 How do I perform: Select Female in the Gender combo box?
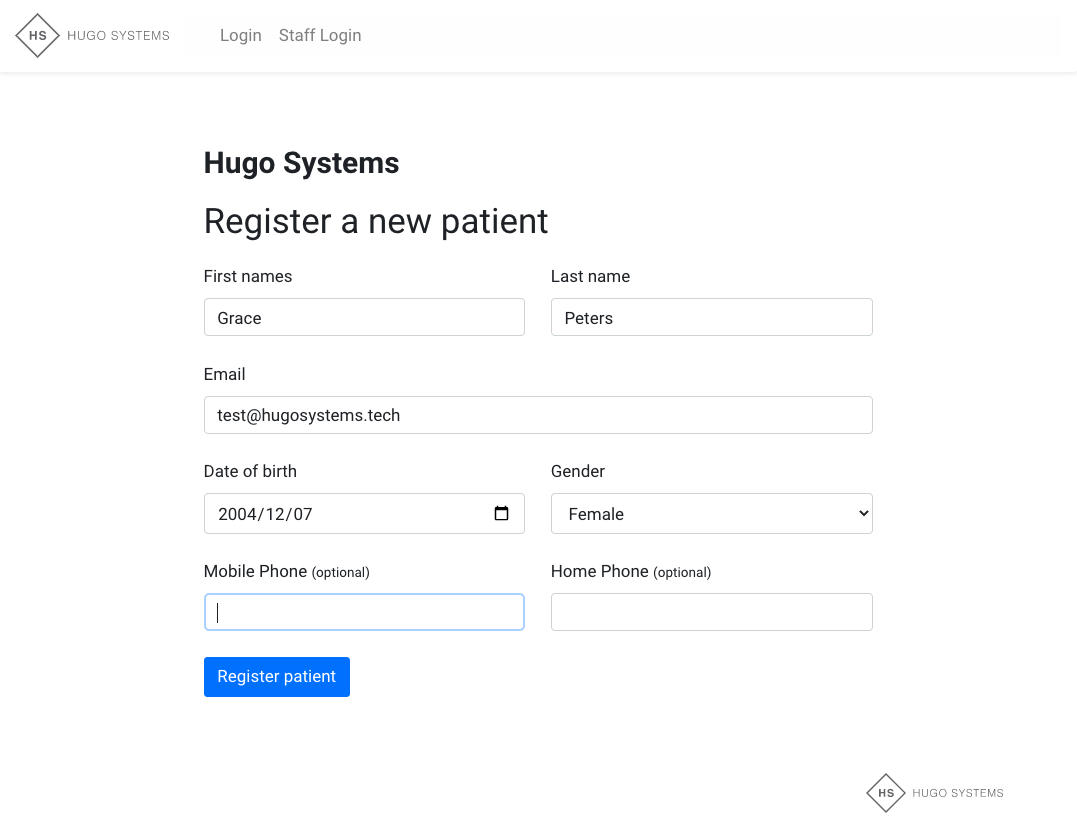click(x=710, y=513)
